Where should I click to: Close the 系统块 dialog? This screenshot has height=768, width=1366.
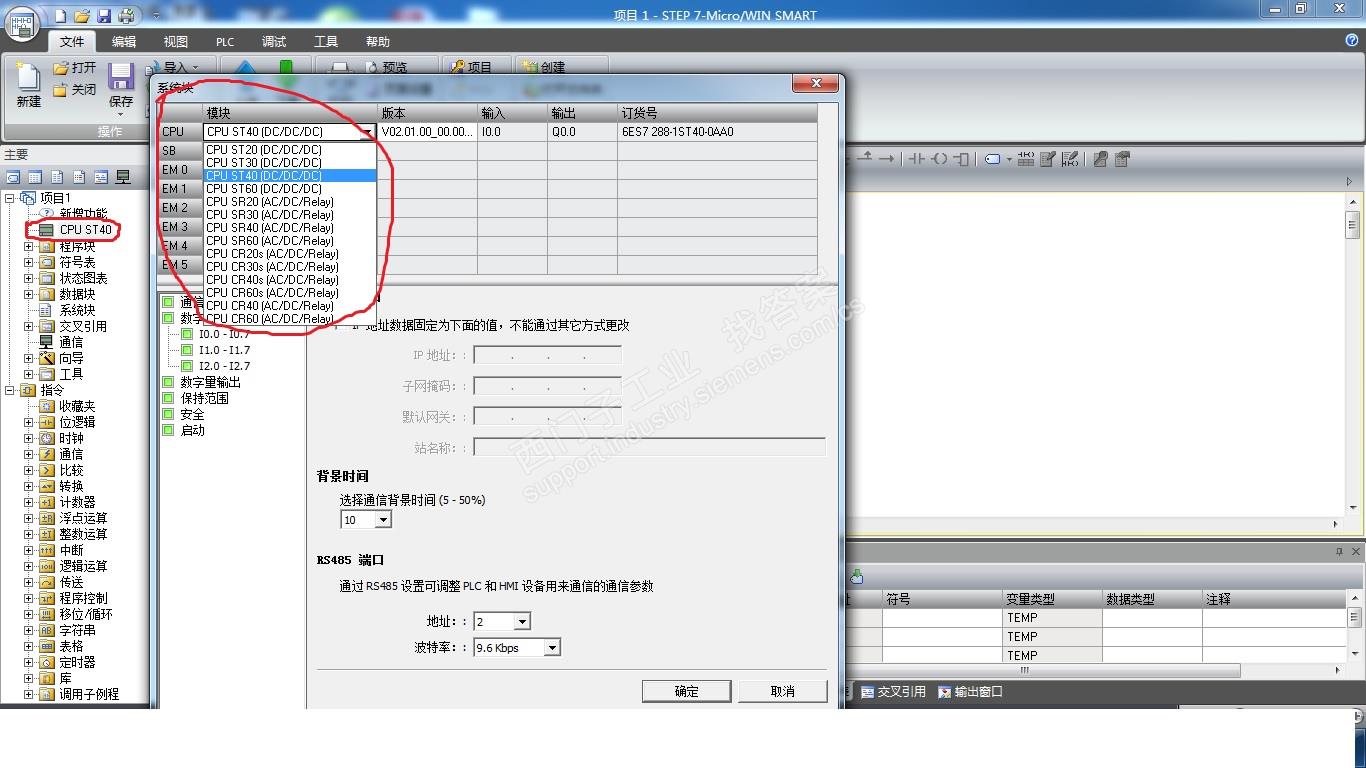pos(816,83)
